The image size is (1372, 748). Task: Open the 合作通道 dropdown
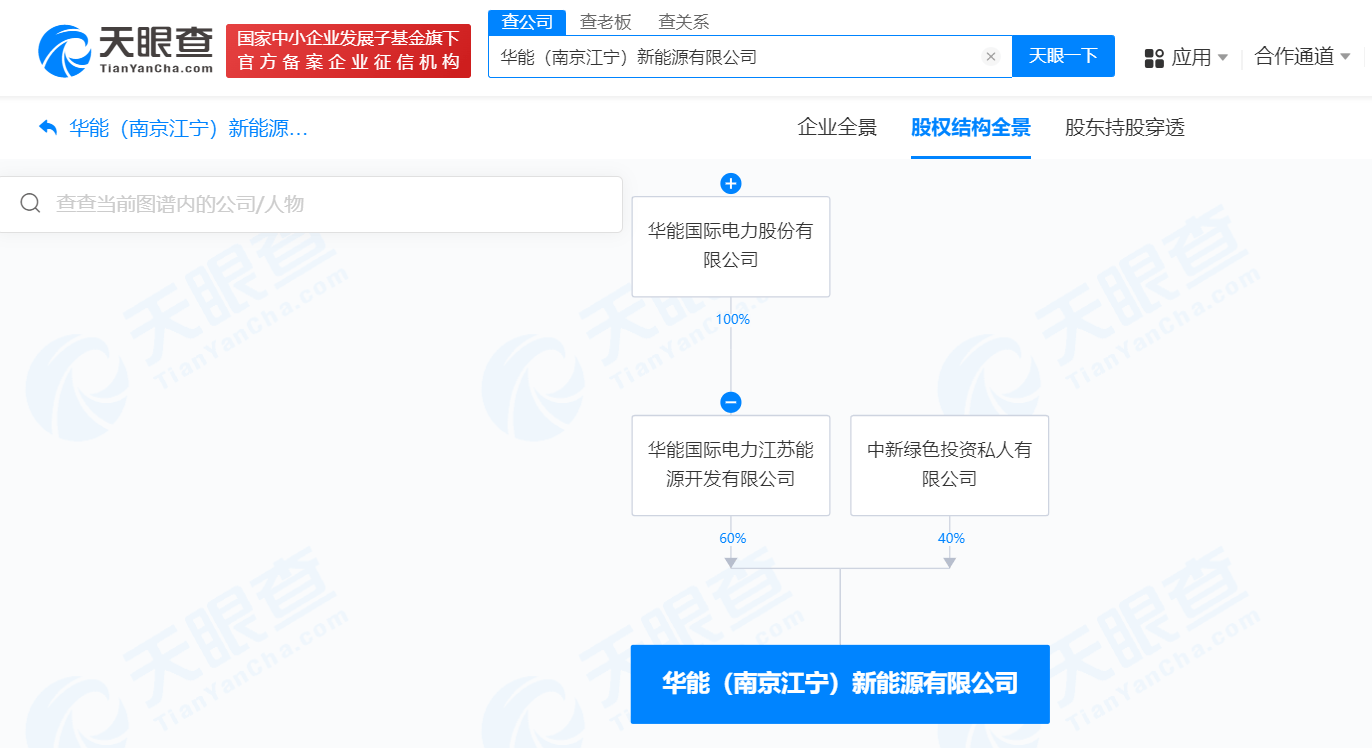pyautogui.click(x=1303, y=57)
